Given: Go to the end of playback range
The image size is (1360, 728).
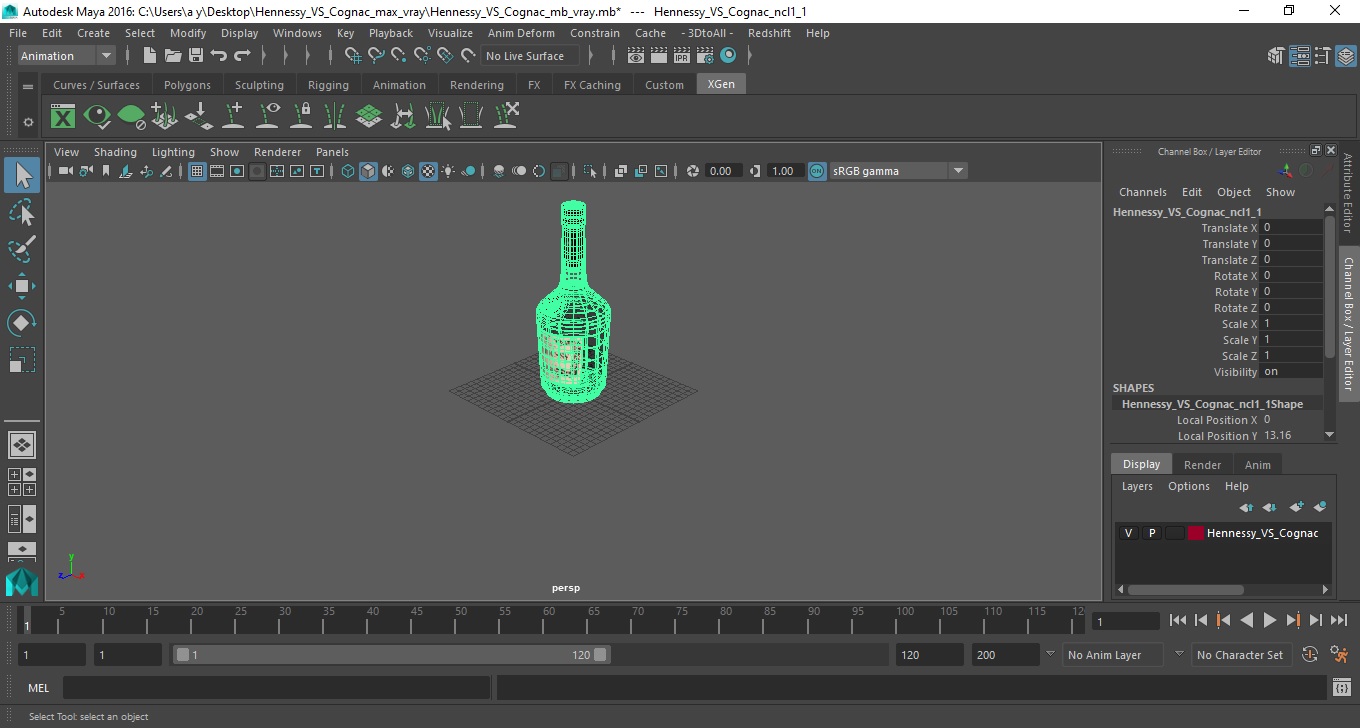Looking at the screenshot, I should 1338,620.
